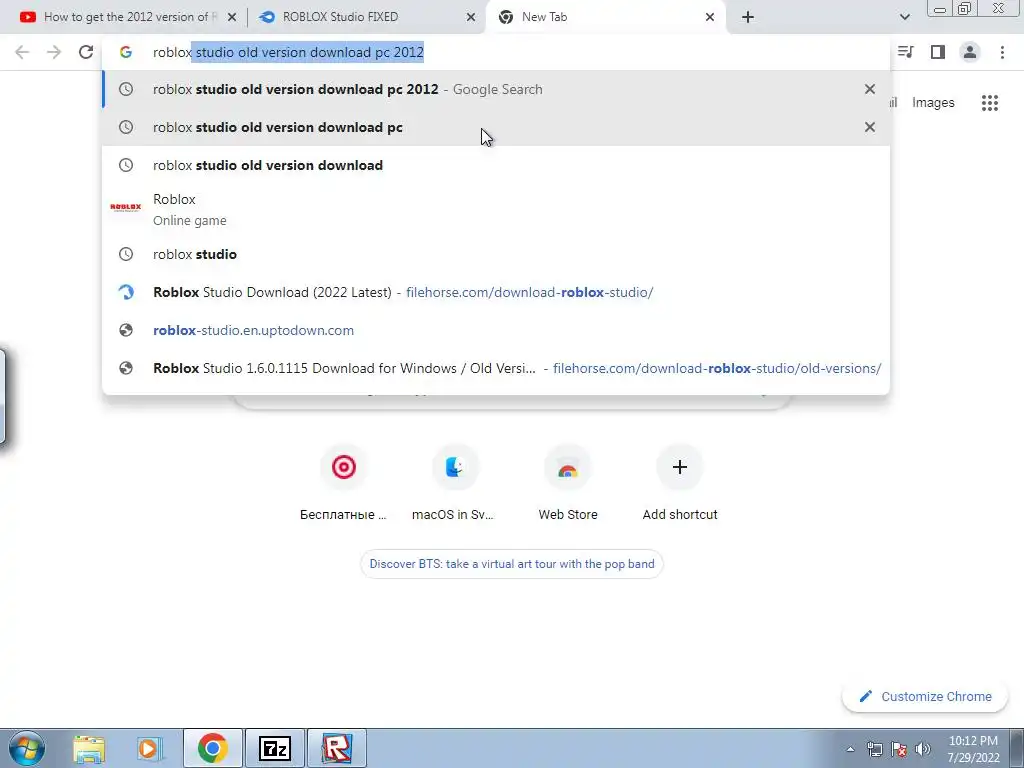Click the network tray icon

[874, 749]
